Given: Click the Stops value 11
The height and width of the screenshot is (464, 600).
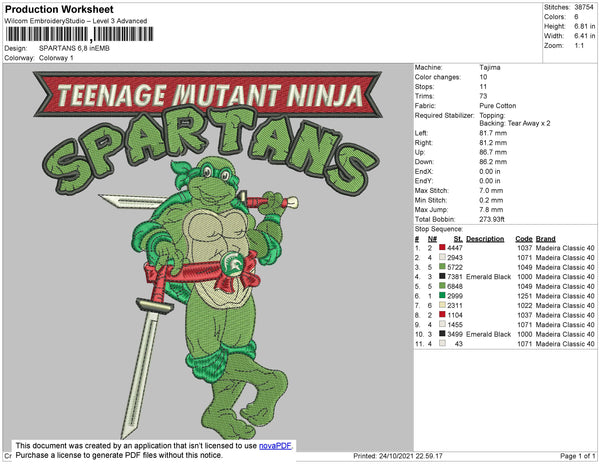Looking at the screenshot, I should (483, 87).
